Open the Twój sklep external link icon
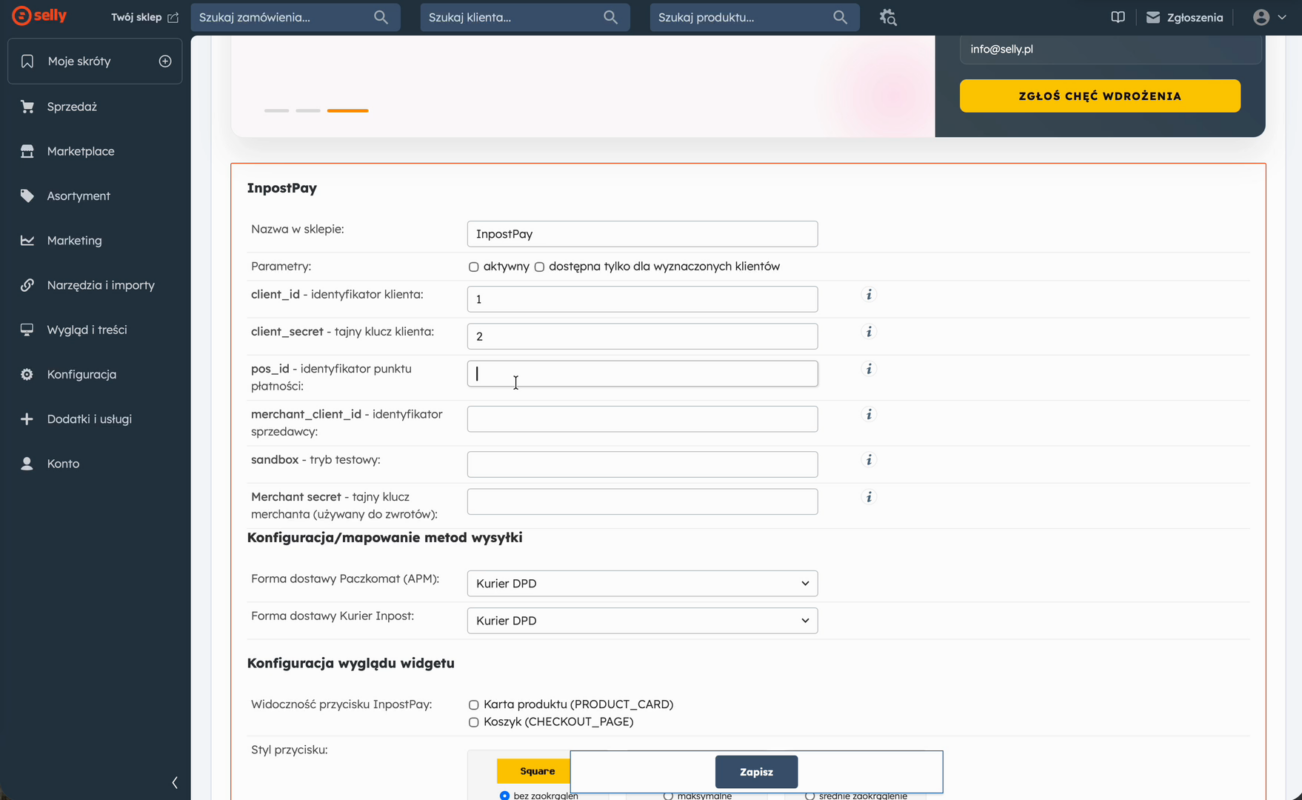Image resolution: width=1302 pixels, height=800 pixels. point(173,18)
